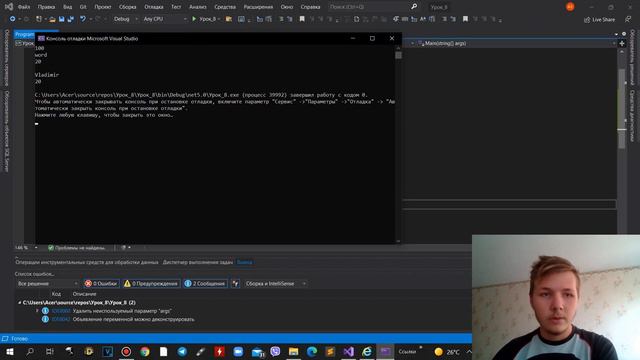
Task: Click the debug console vertical scrollbar
Action: (x=398, y=144)
